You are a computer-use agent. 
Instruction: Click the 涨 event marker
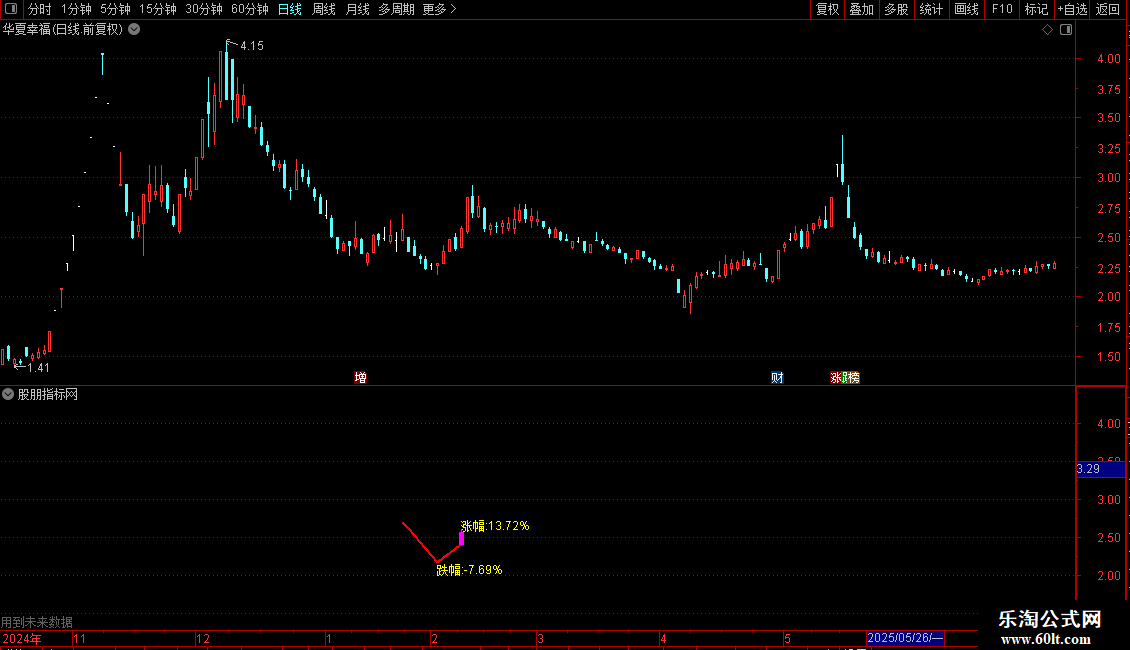(836, 378)
